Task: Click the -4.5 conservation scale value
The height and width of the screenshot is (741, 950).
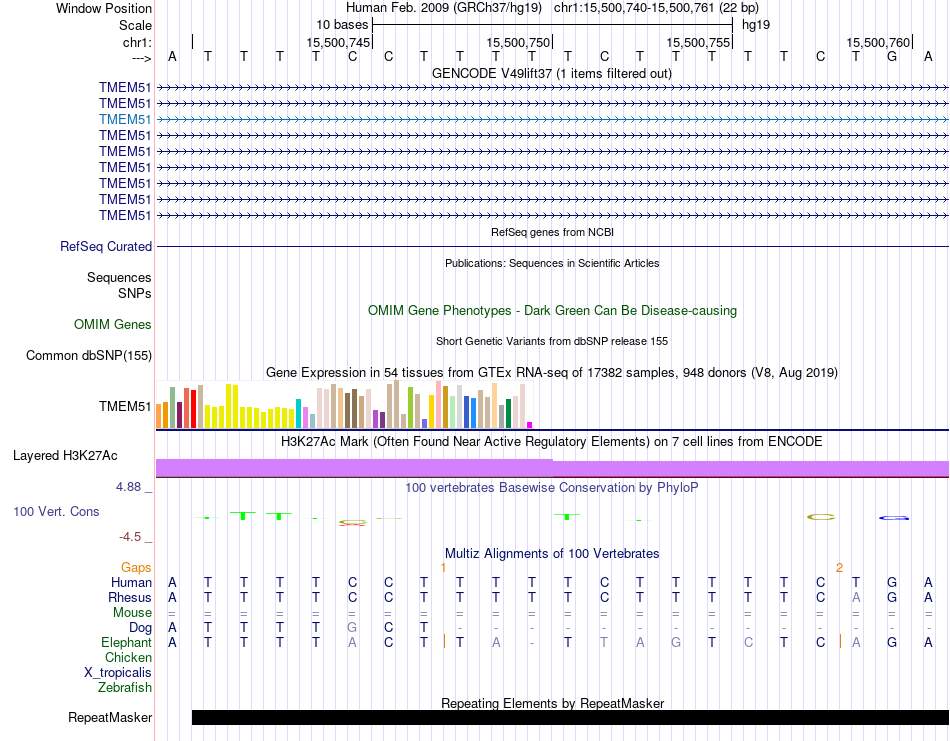Action: pyautogui.click(x=130, y=537)
